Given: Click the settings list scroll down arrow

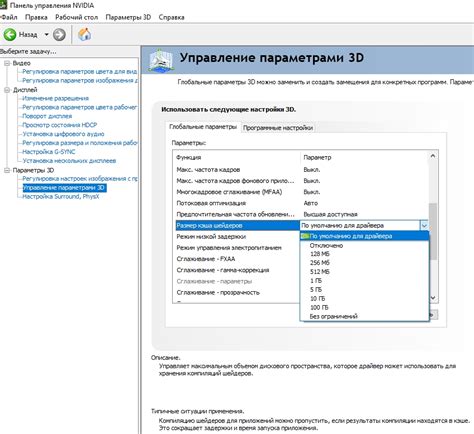Looking at the screenshot, I should pos(433,298).
